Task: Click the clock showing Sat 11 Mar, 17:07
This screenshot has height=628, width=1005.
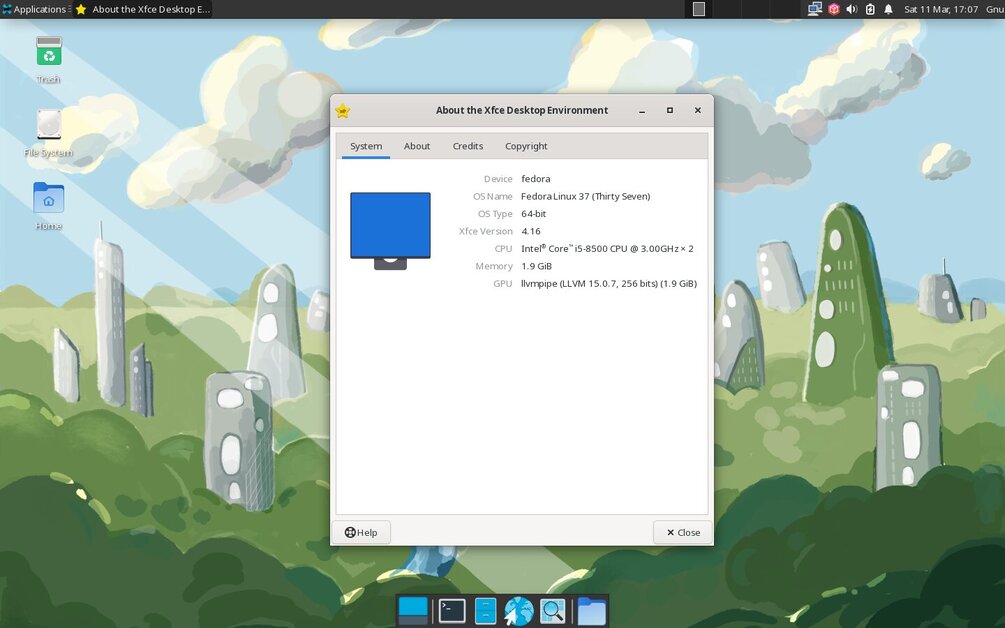Action: pos(941,9)
